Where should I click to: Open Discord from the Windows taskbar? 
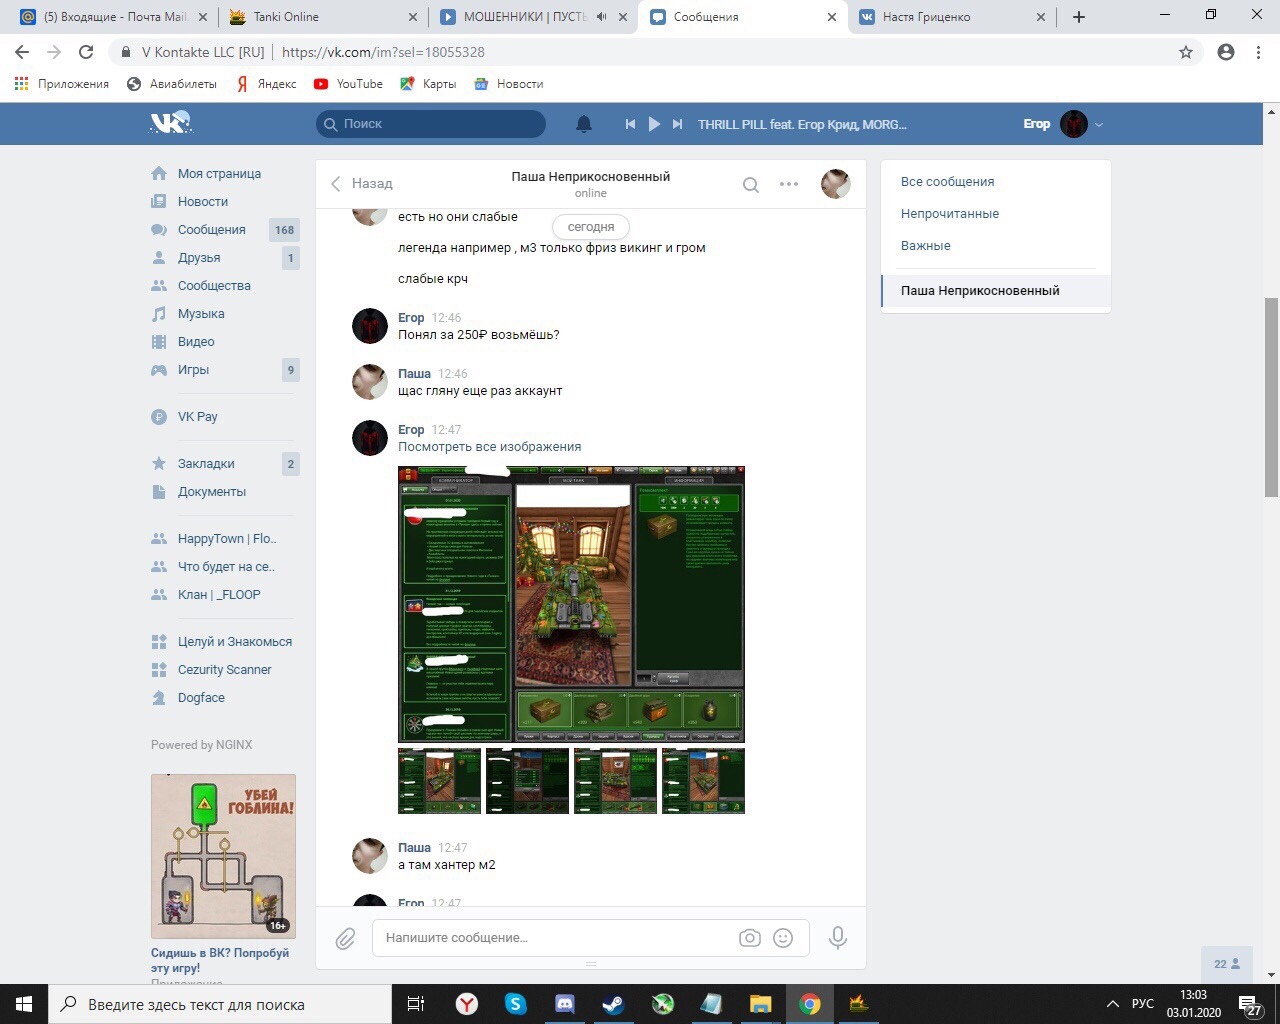[x=565, y=1004]
